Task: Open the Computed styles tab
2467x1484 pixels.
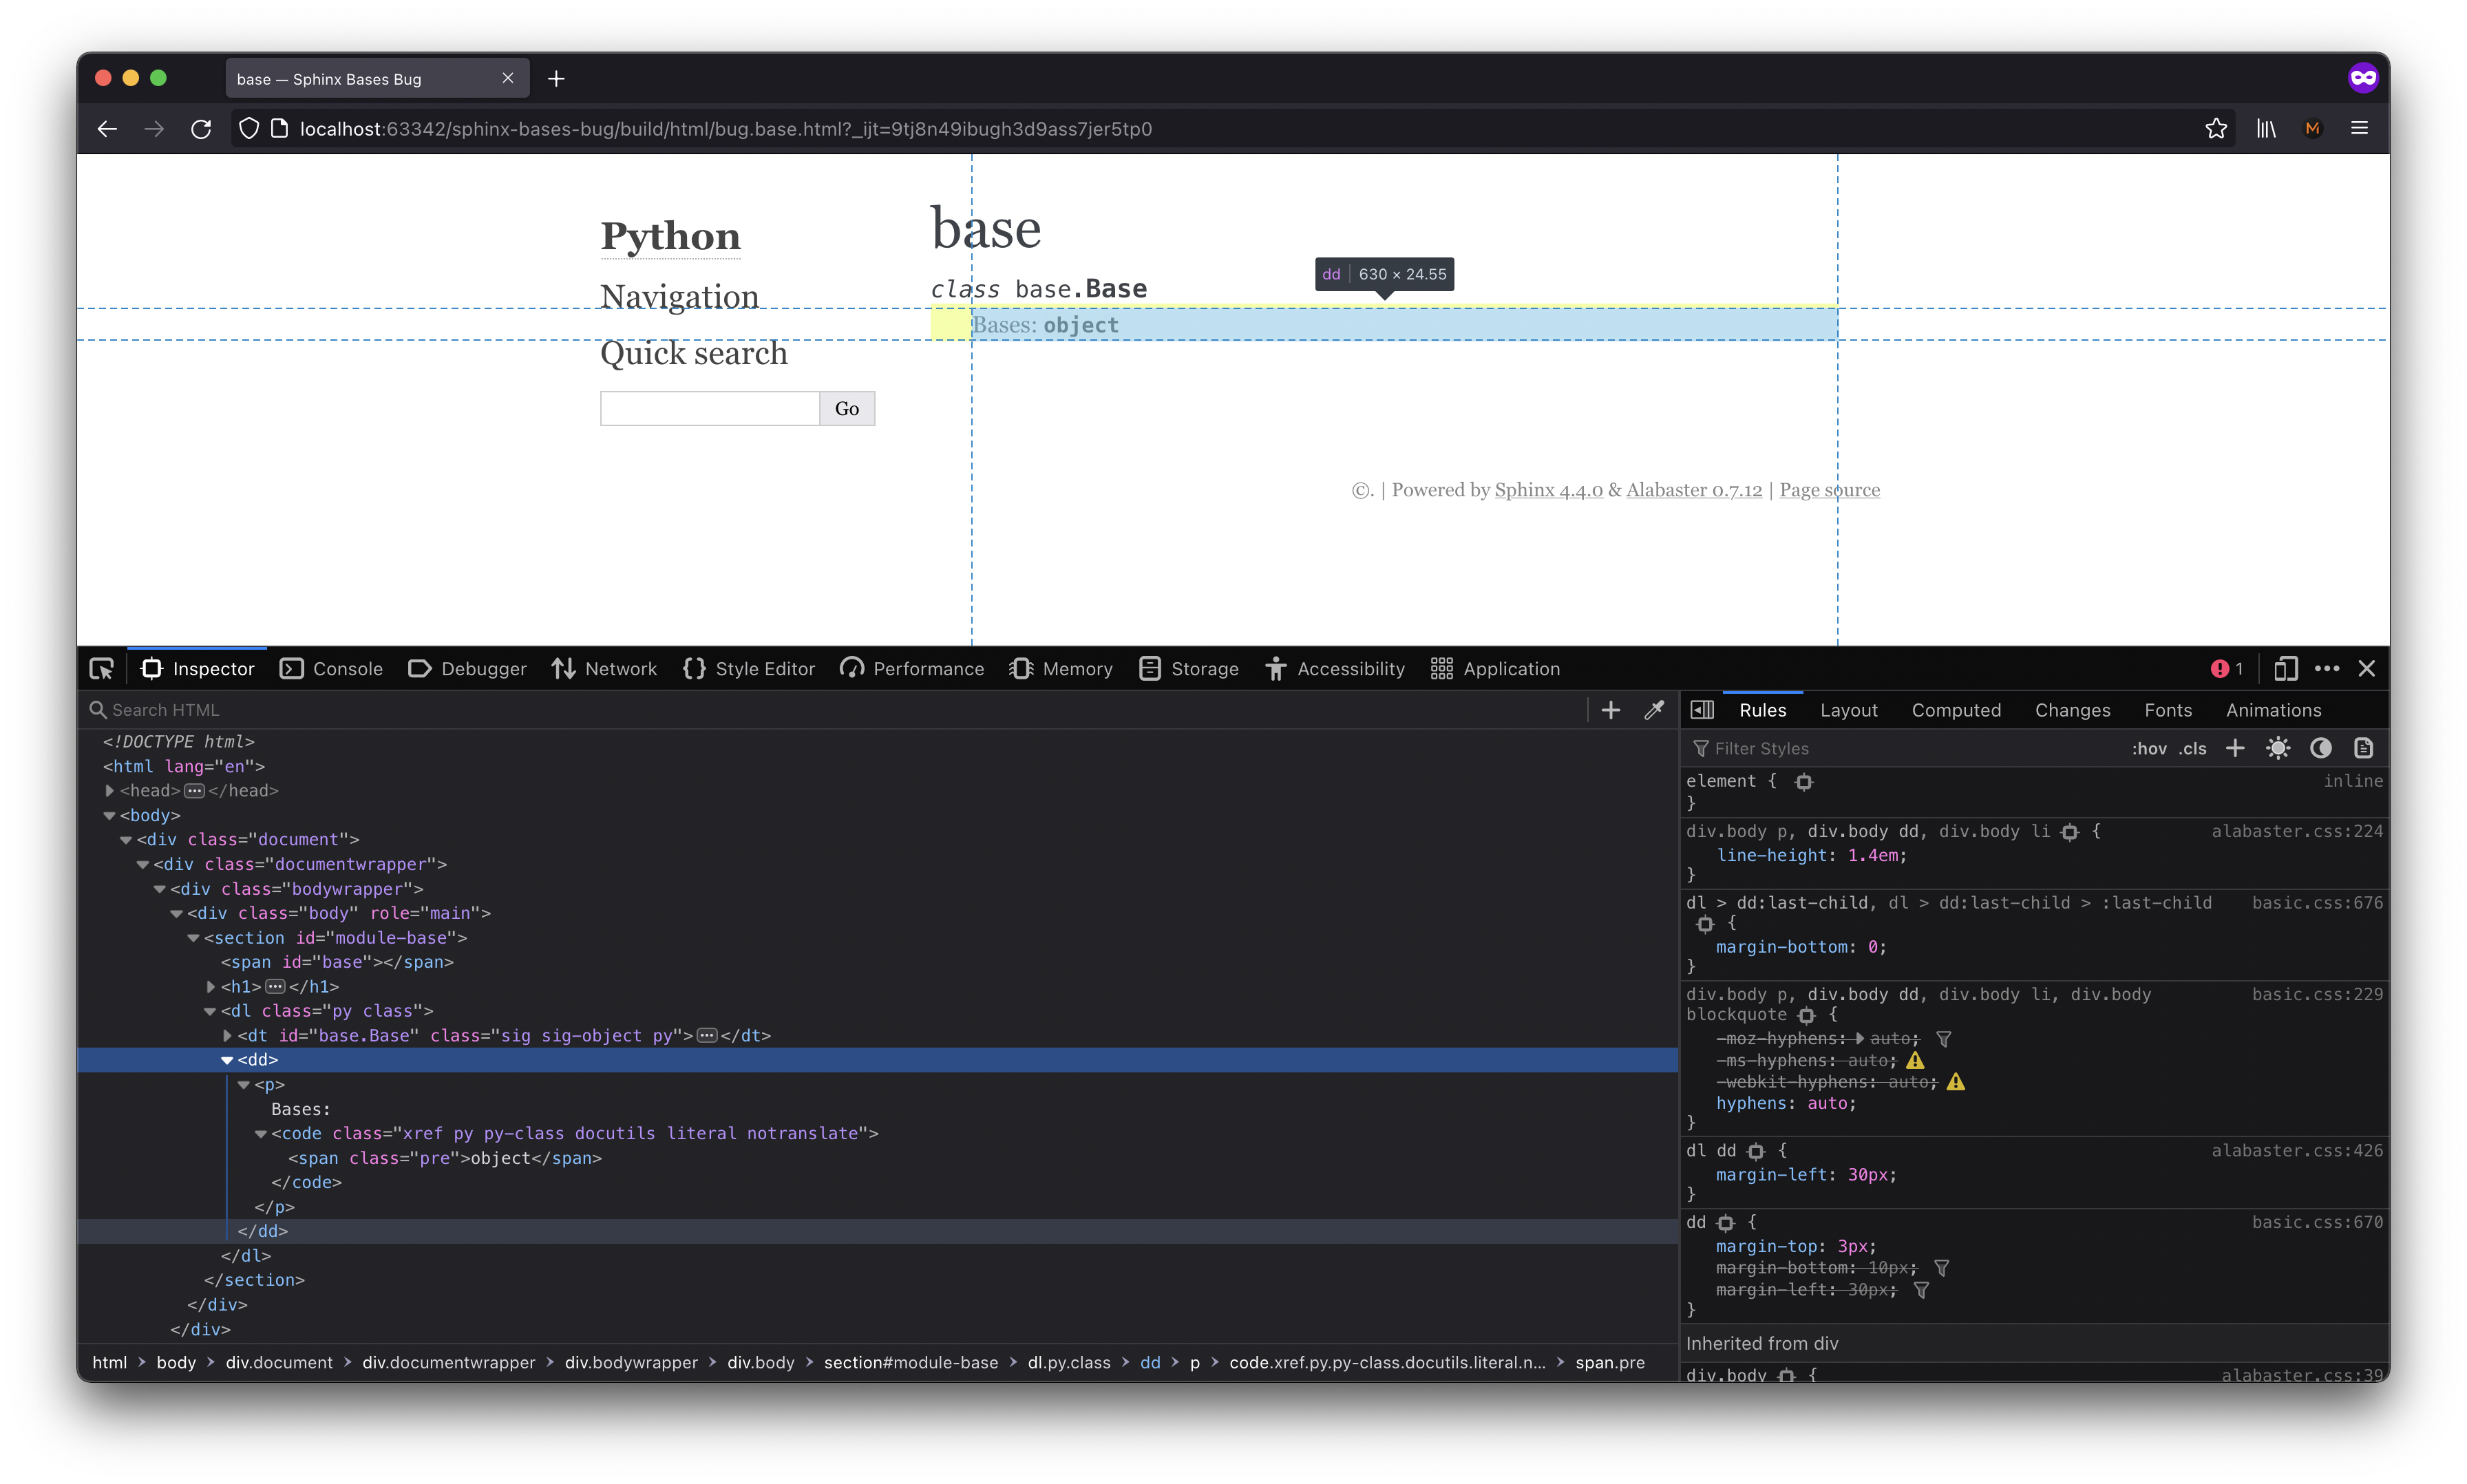Action: tap(1955, 710)
